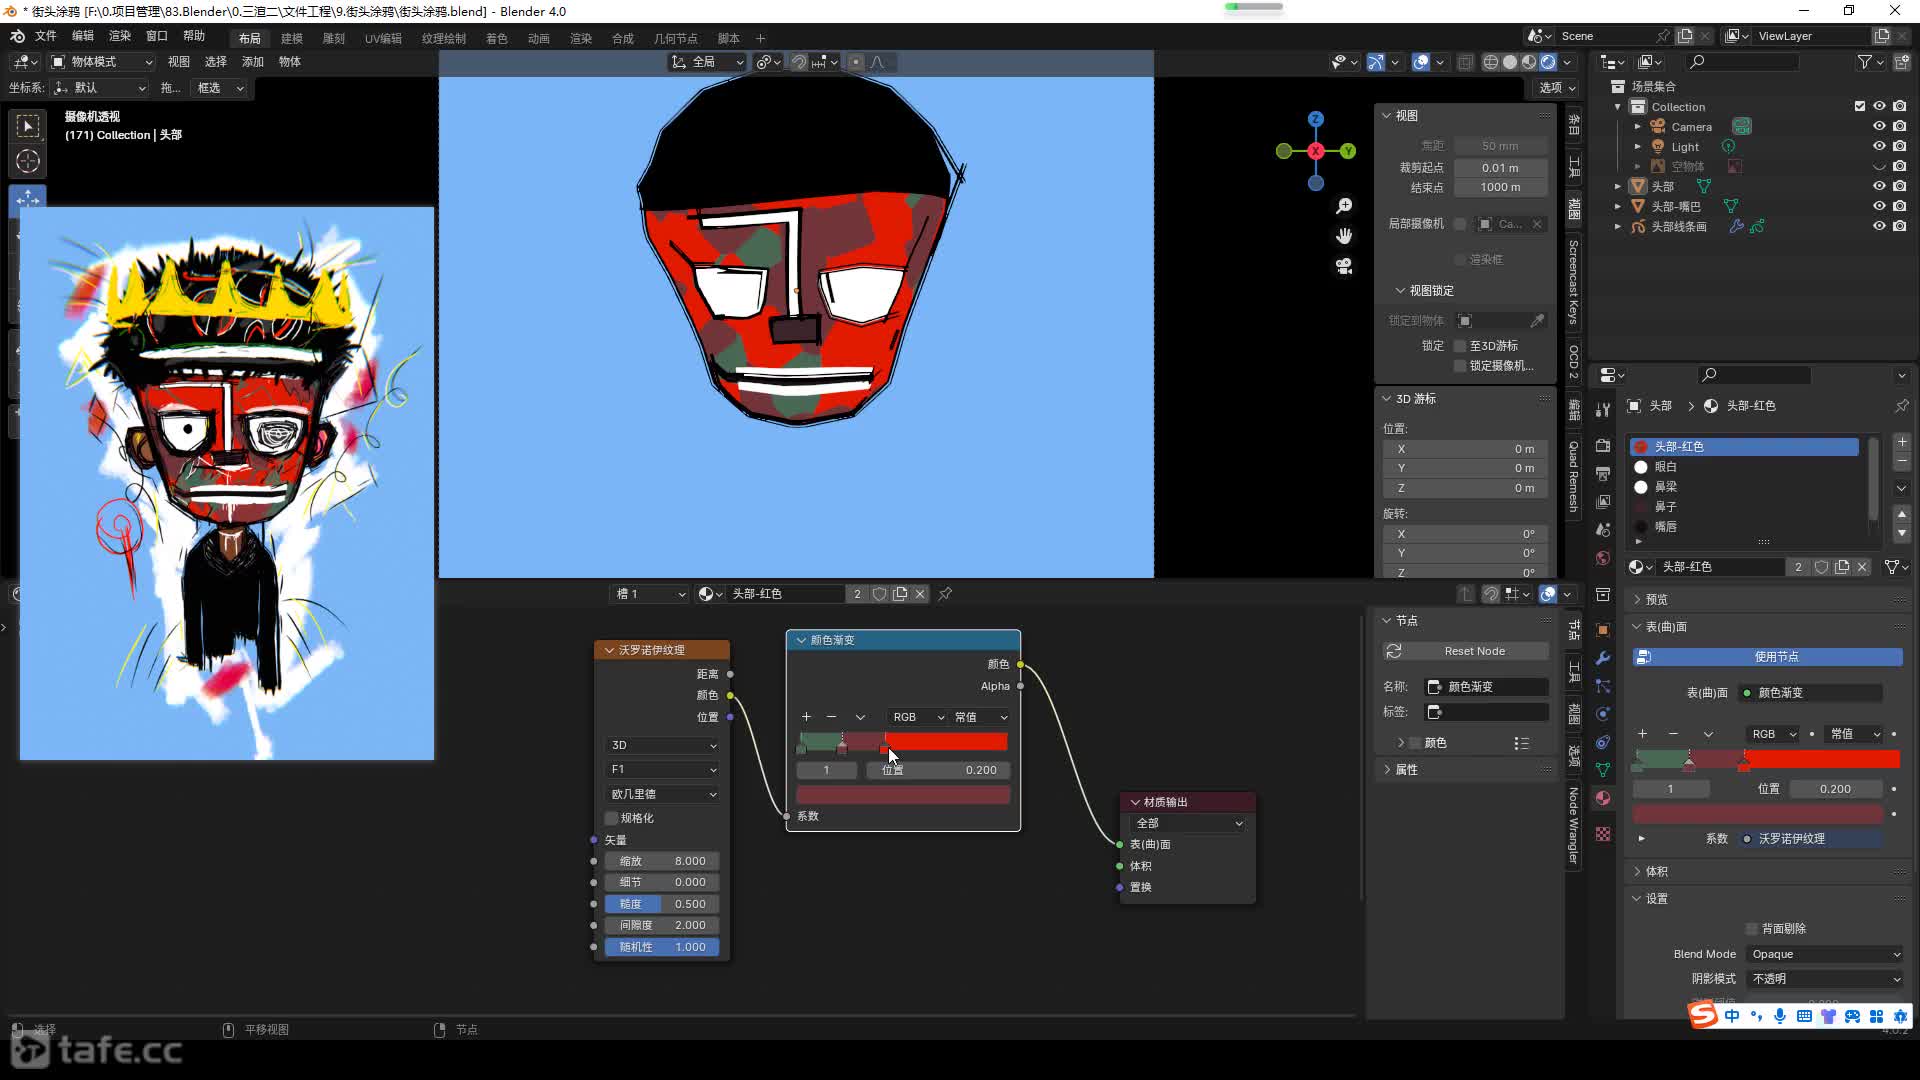This screenshot has height=1080, width=1920.
Task: Open the 3D dimension dropdown on Voronoi node
Action: click(662, 746)
